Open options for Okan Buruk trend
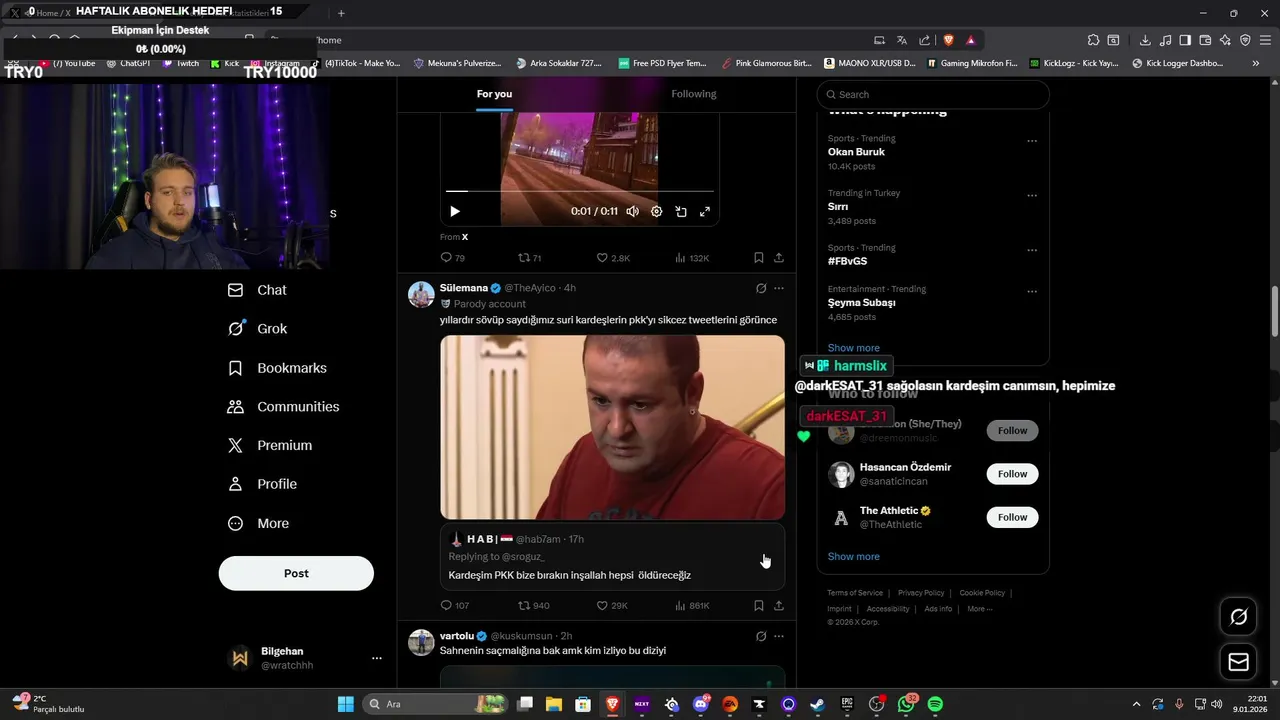Viewport: 1280px width, 720px height. tap(1032, 141)
